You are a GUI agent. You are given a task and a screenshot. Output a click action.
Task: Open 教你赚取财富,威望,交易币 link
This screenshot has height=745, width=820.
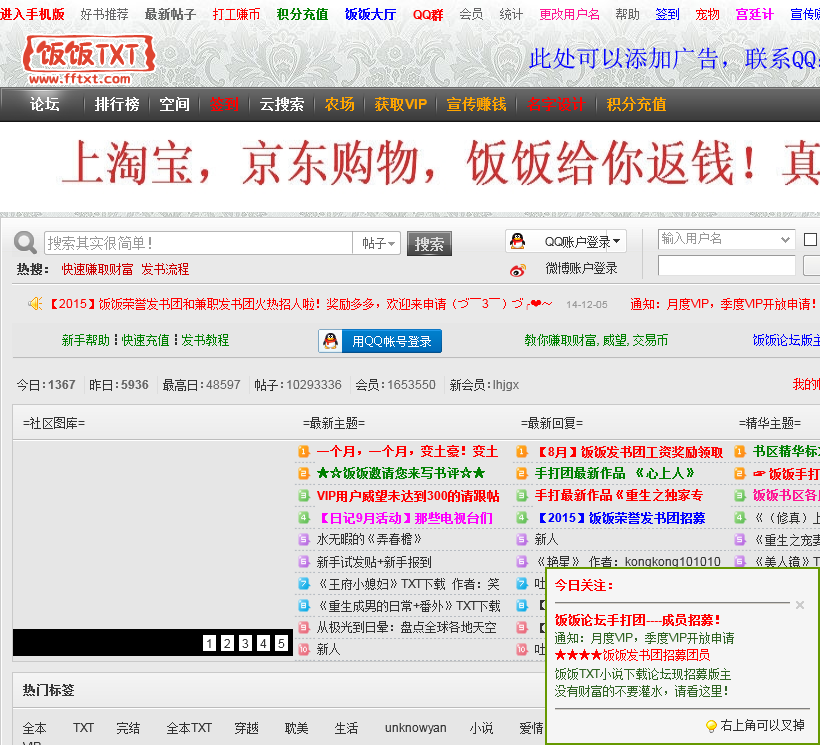pyautogui.click(x=596, y=340)
